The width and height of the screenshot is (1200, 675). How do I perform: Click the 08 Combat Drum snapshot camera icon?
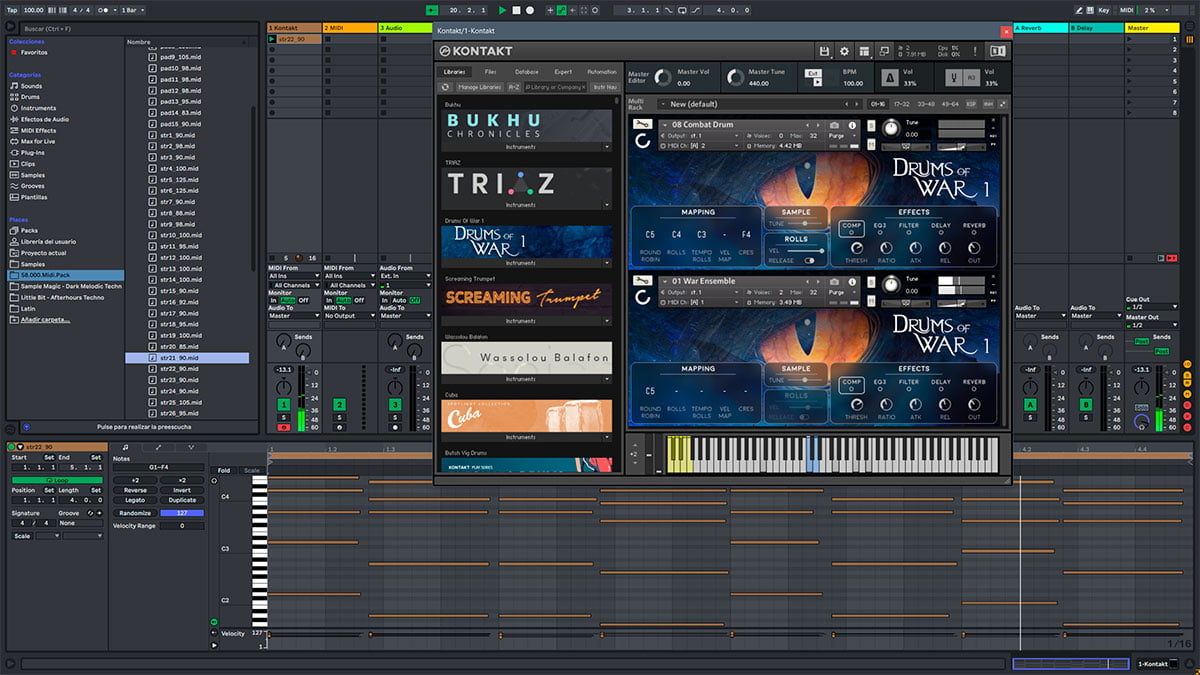pos(834,125)
